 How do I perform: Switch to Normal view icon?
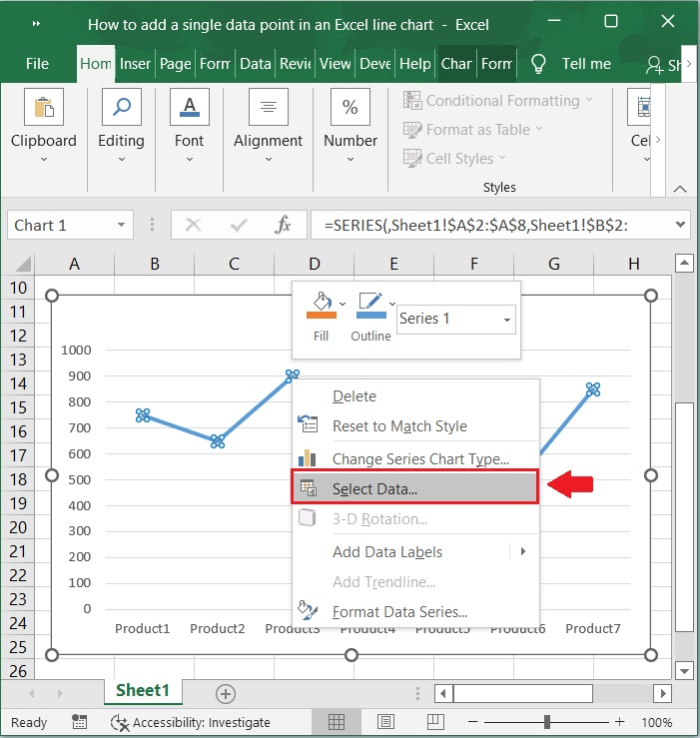pyautogui.click(x=336, y=722)
